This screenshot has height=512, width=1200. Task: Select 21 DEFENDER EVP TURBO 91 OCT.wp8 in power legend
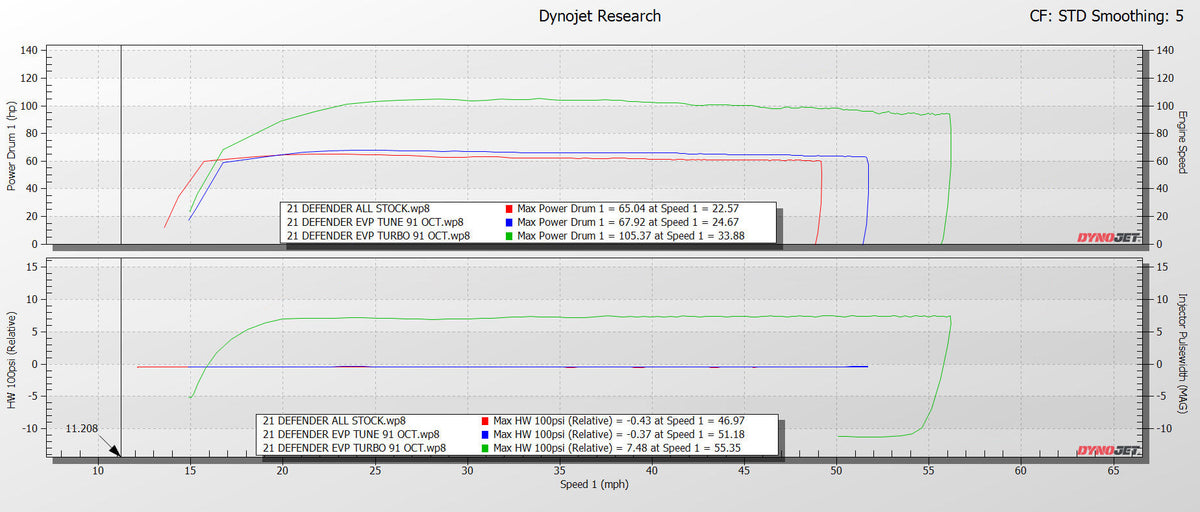pos(378,236)
